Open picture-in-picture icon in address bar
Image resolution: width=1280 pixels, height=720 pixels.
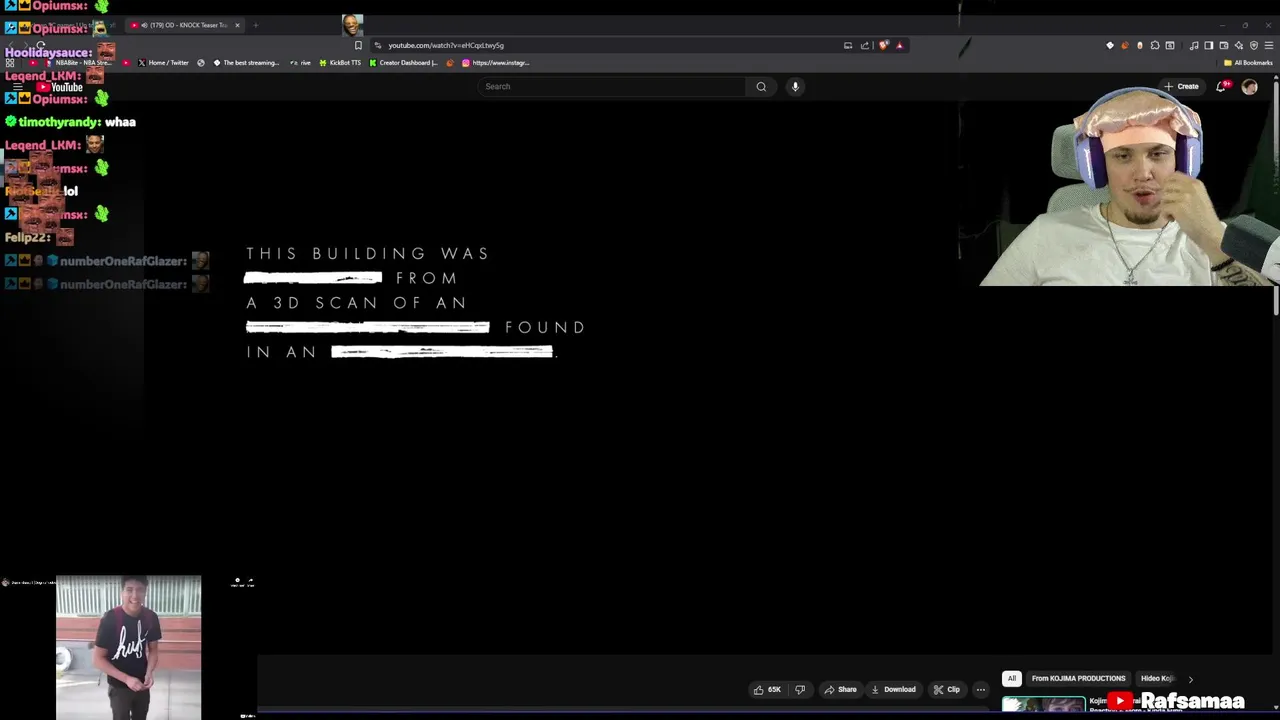(848, 45)
